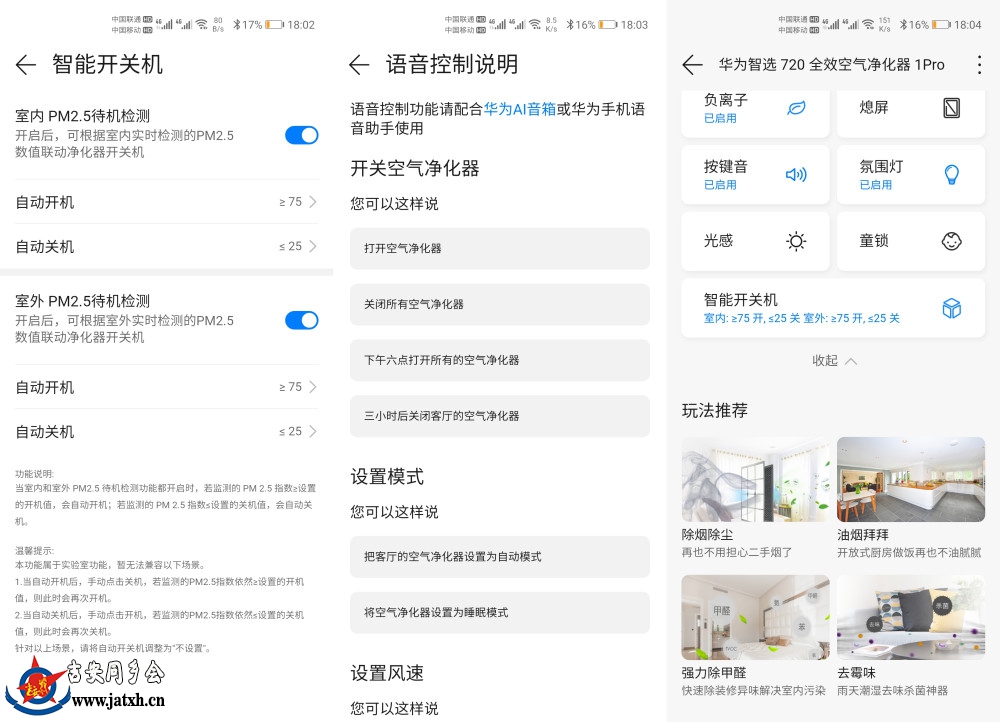Image resolution: width=1000 pixels, height=722 pixels.
Task: Tap 开关空气净化器 section heading
Action: click(415, 168)
